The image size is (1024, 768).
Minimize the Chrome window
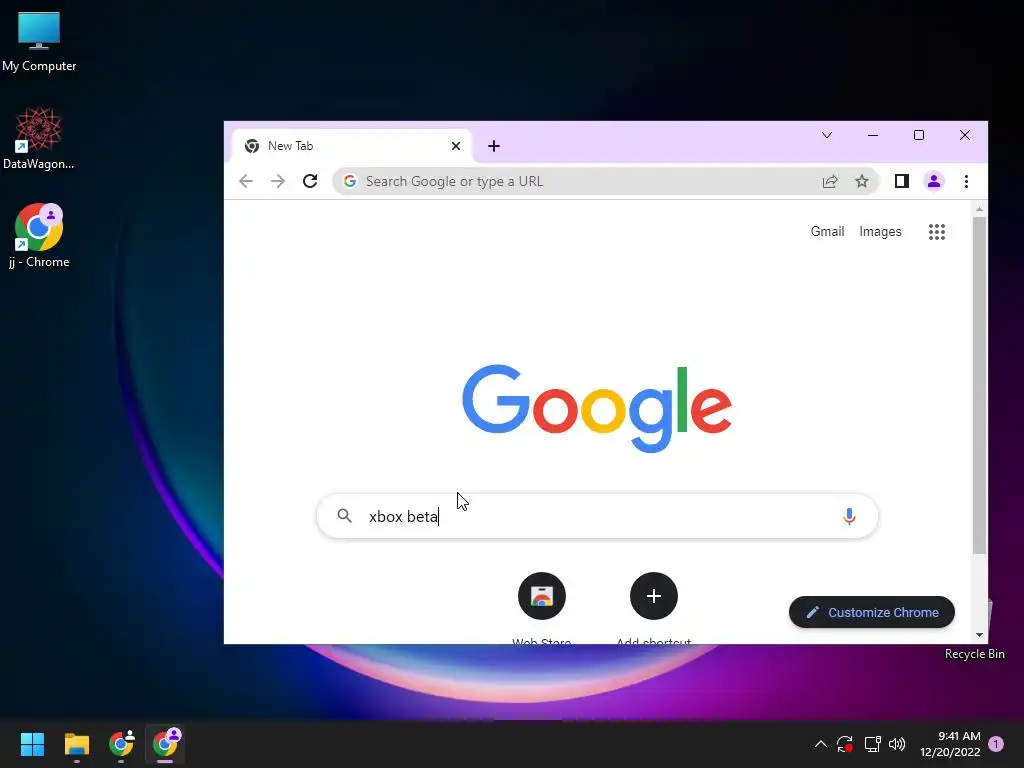pyautogui.click(x=872, y=135)
